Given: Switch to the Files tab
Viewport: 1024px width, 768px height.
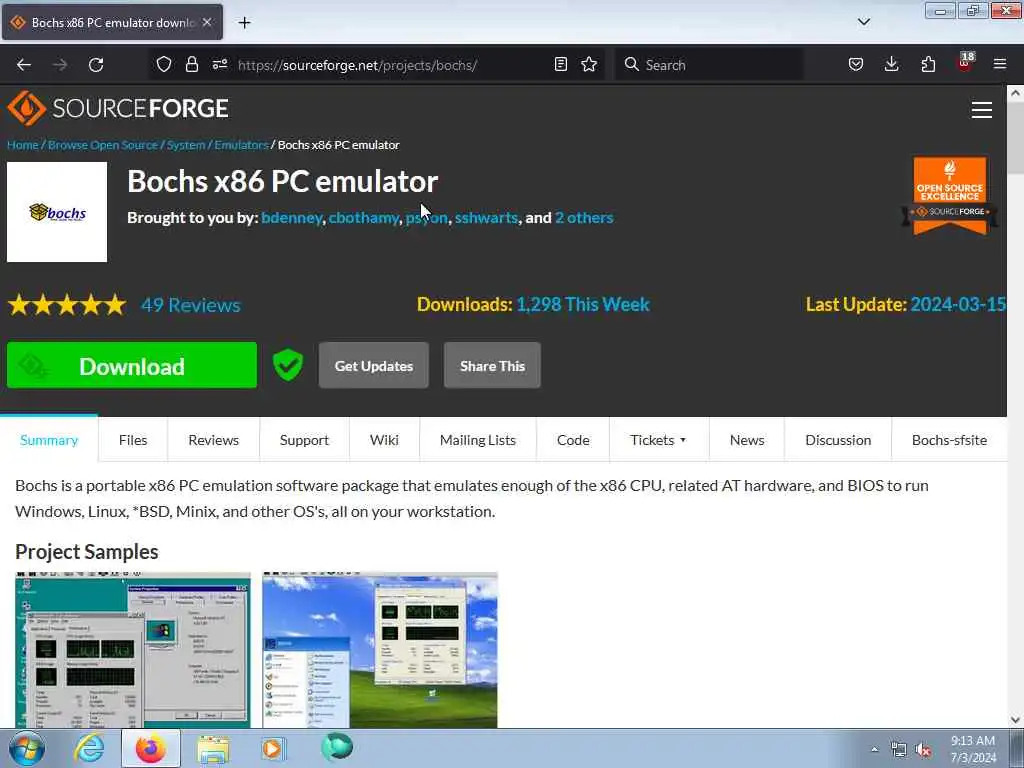Looking at the screenshot, I should point(133,440).
